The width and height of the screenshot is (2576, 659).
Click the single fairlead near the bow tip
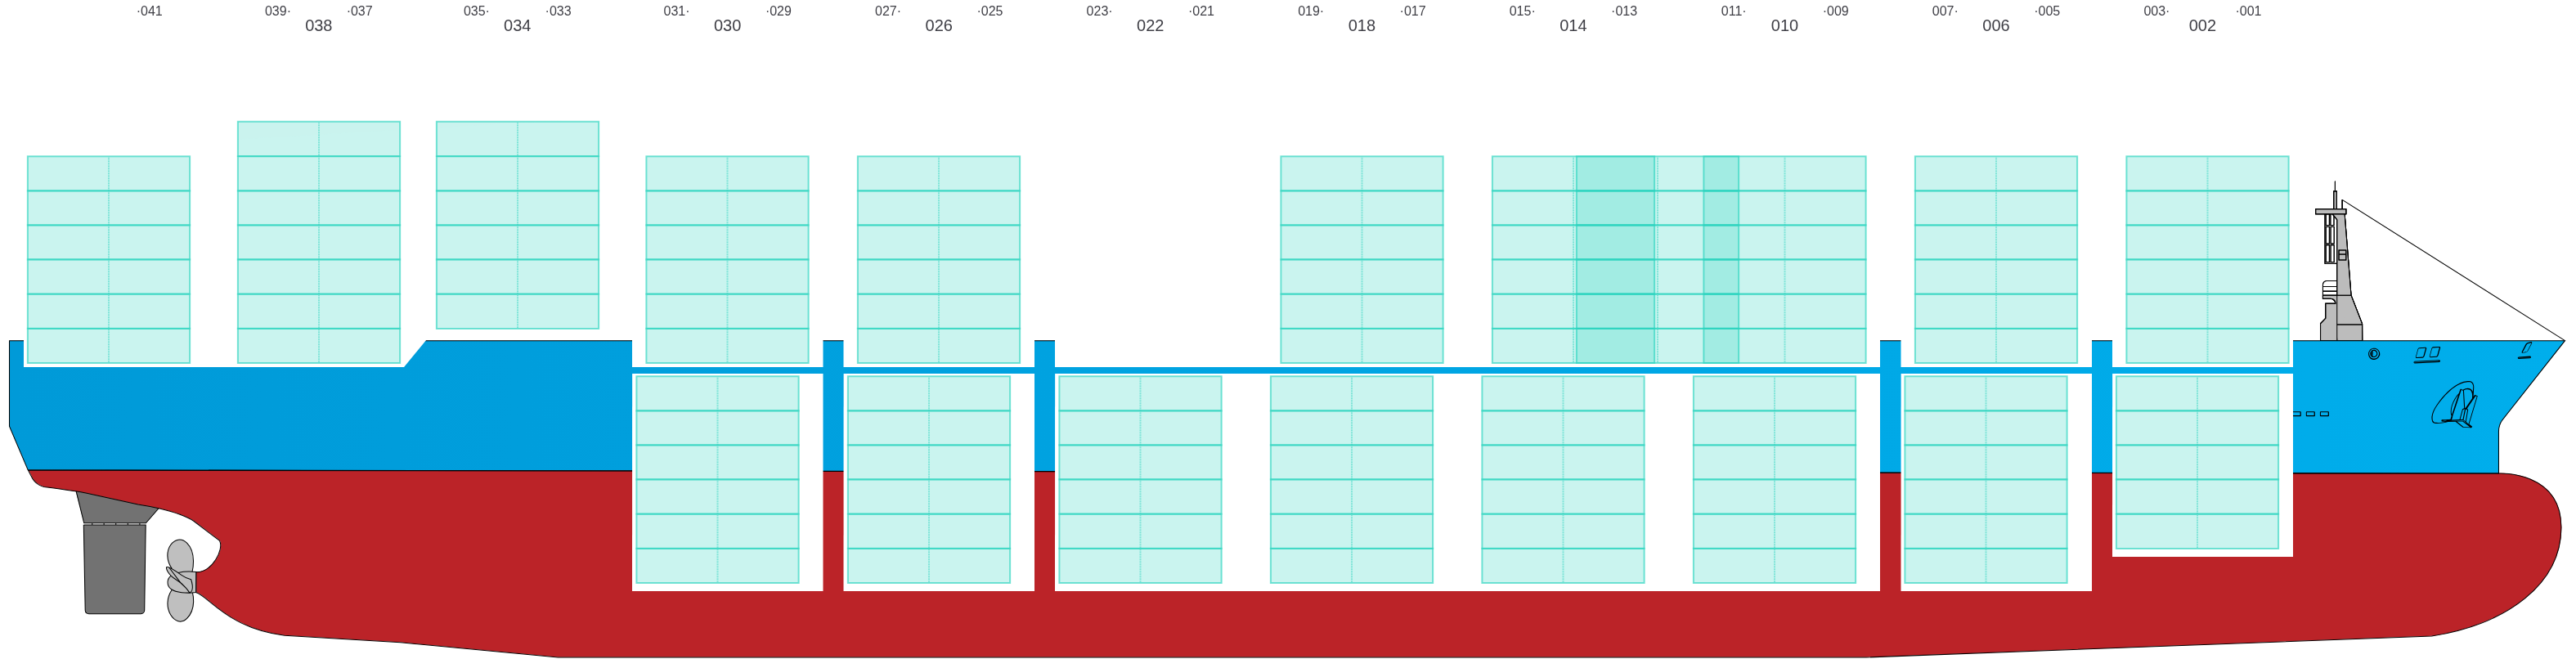click(x=2525, y=349)
